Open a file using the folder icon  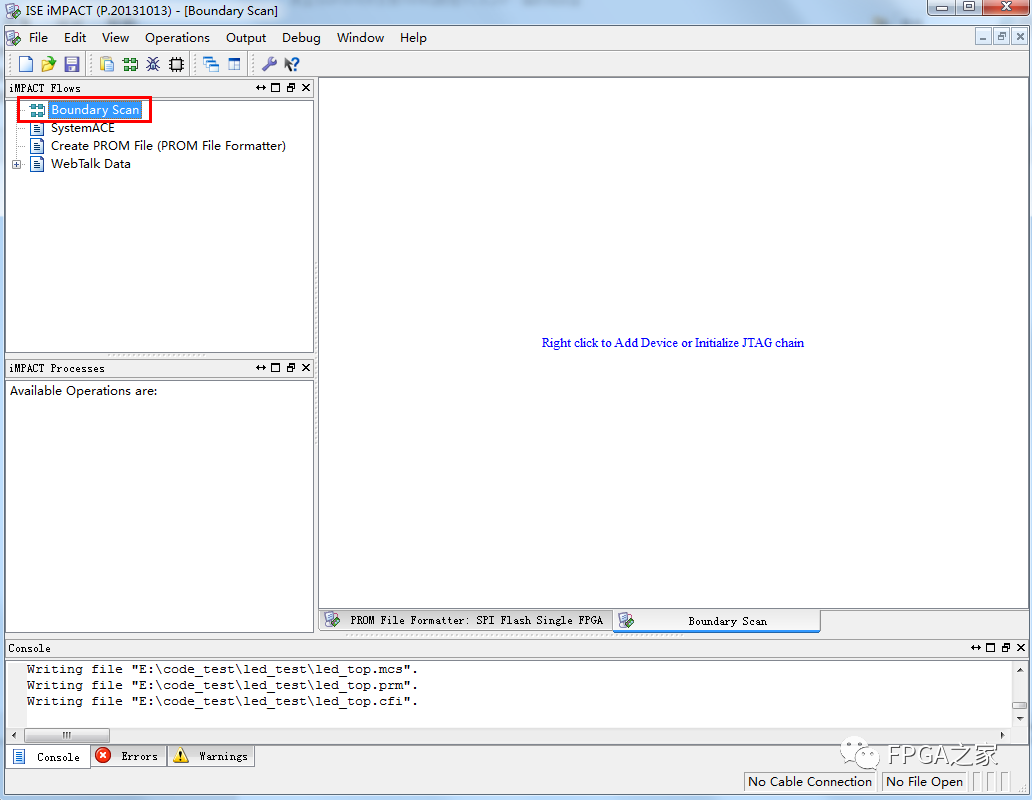tap(48, 63)
